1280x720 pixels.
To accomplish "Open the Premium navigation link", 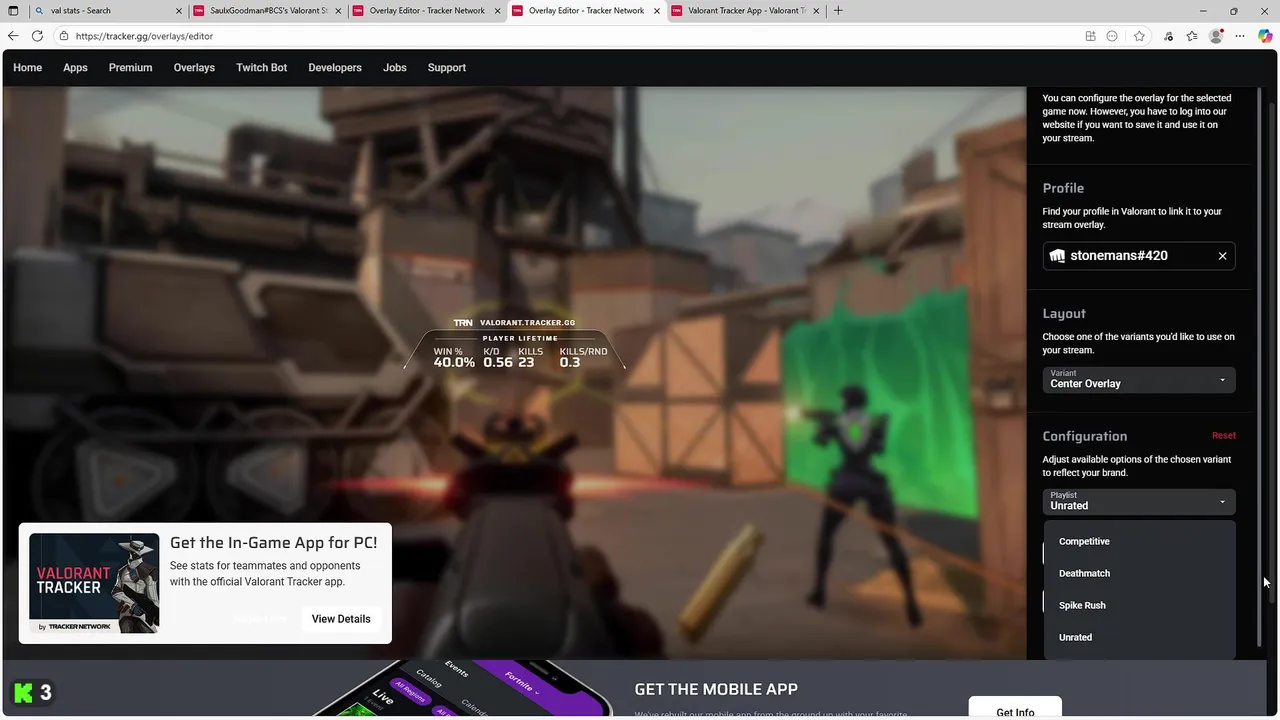I will (131, 68).
